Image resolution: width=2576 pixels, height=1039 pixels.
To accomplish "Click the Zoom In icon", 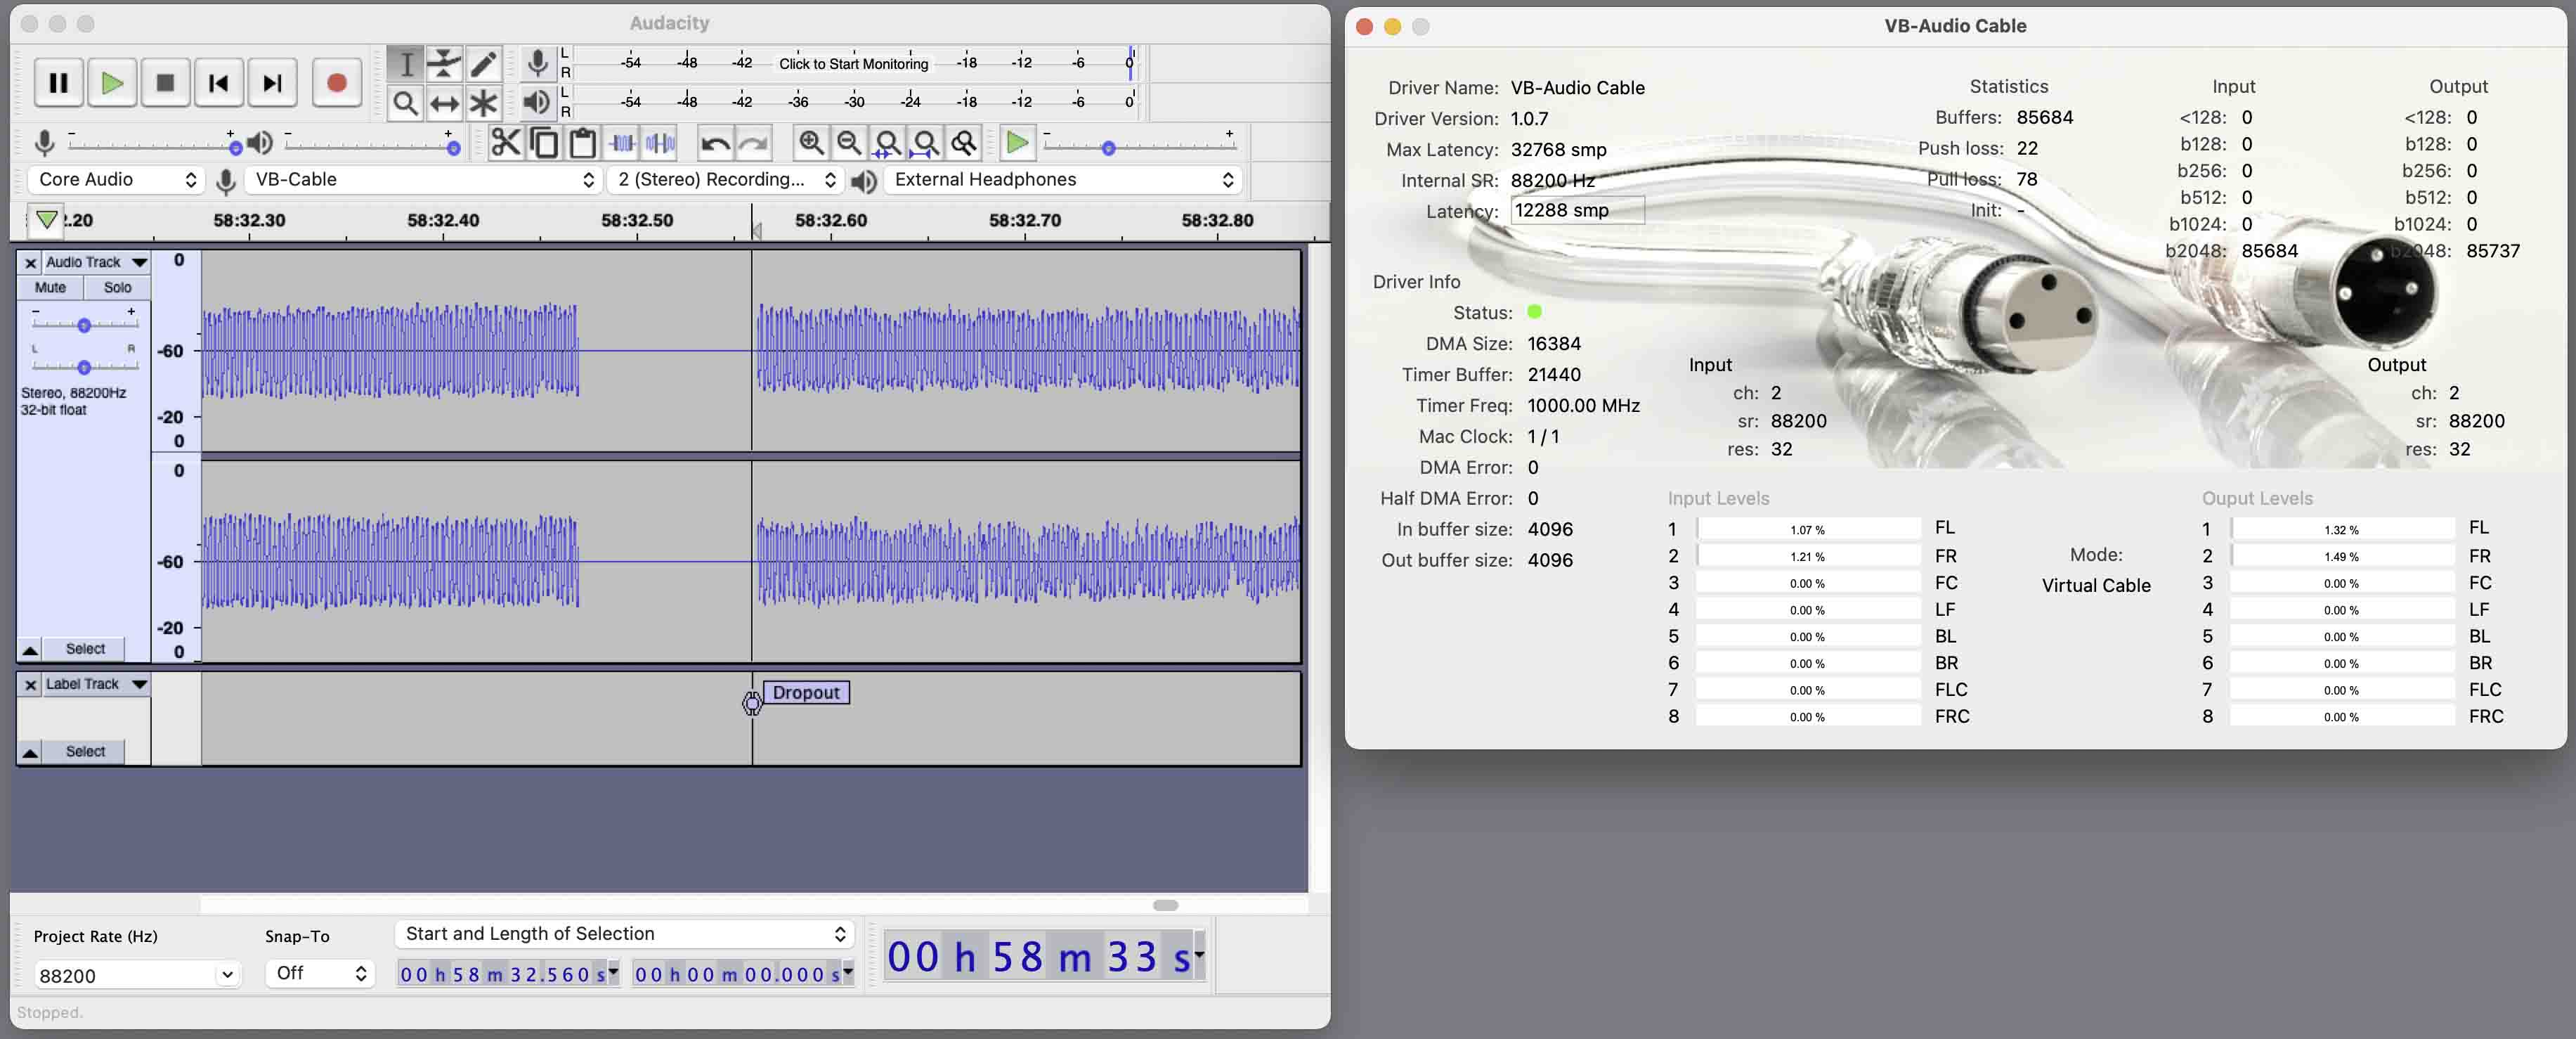I will click(x=811, y=143).
